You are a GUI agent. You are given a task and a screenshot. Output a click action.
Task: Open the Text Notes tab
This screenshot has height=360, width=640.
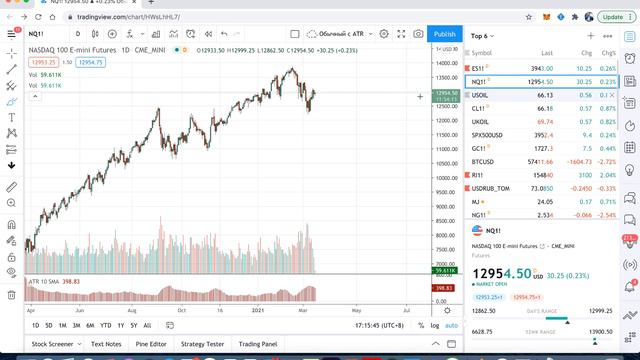[106, 344]
